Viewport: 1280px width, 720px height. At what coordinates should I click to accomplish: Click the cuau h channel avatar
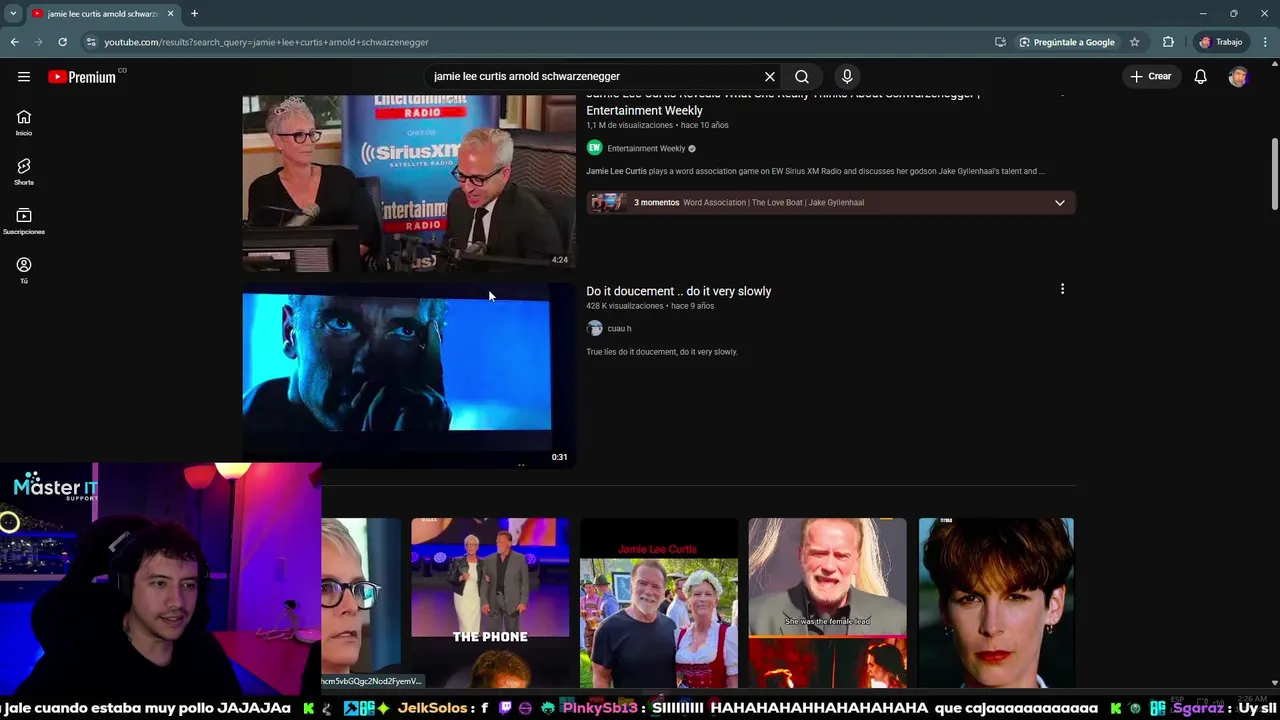click(x=594, y=328)
